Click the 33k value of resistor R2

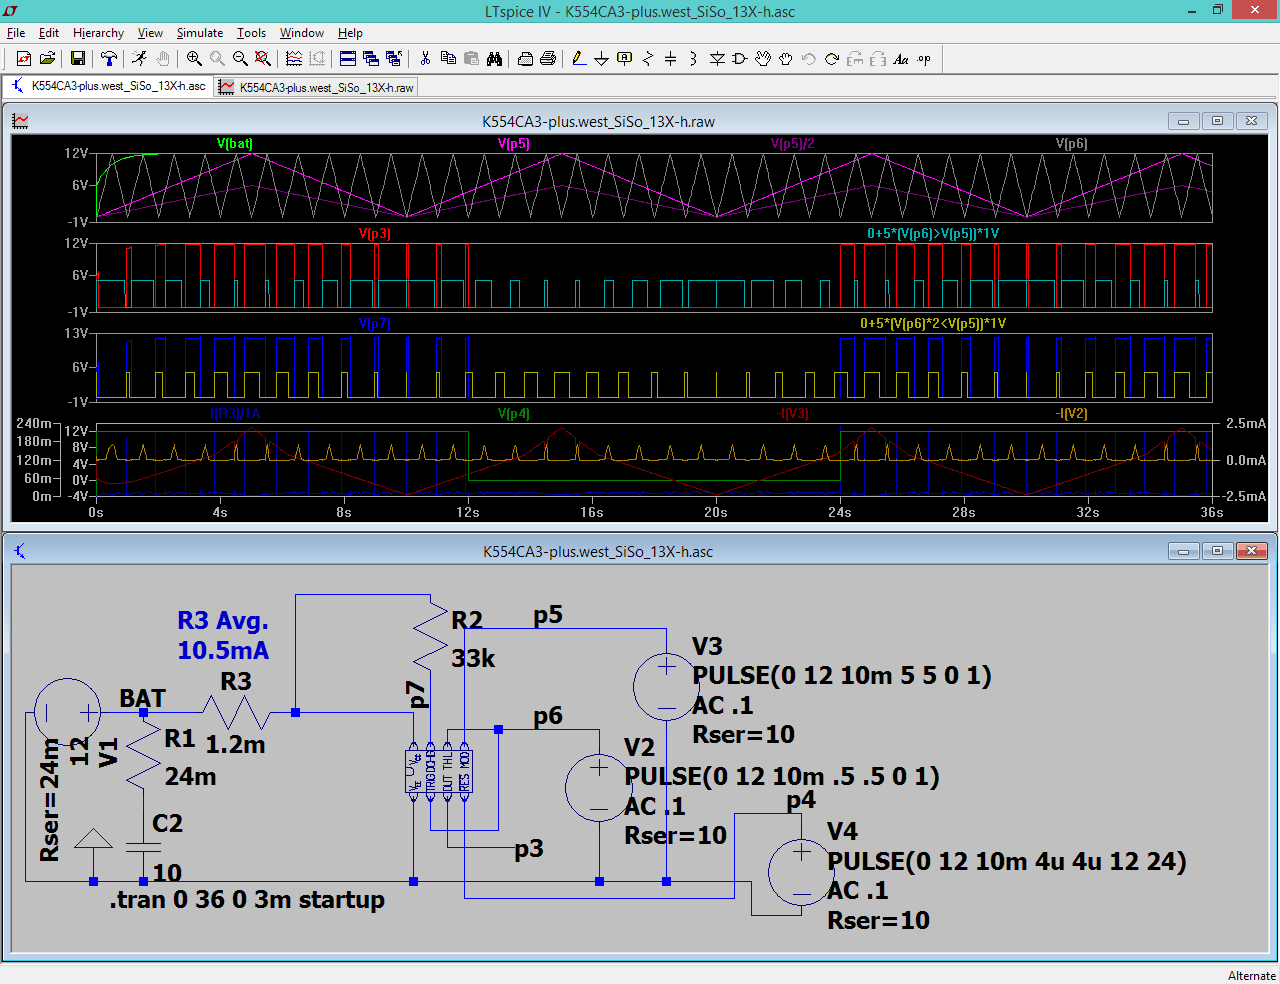coord(473,658)
